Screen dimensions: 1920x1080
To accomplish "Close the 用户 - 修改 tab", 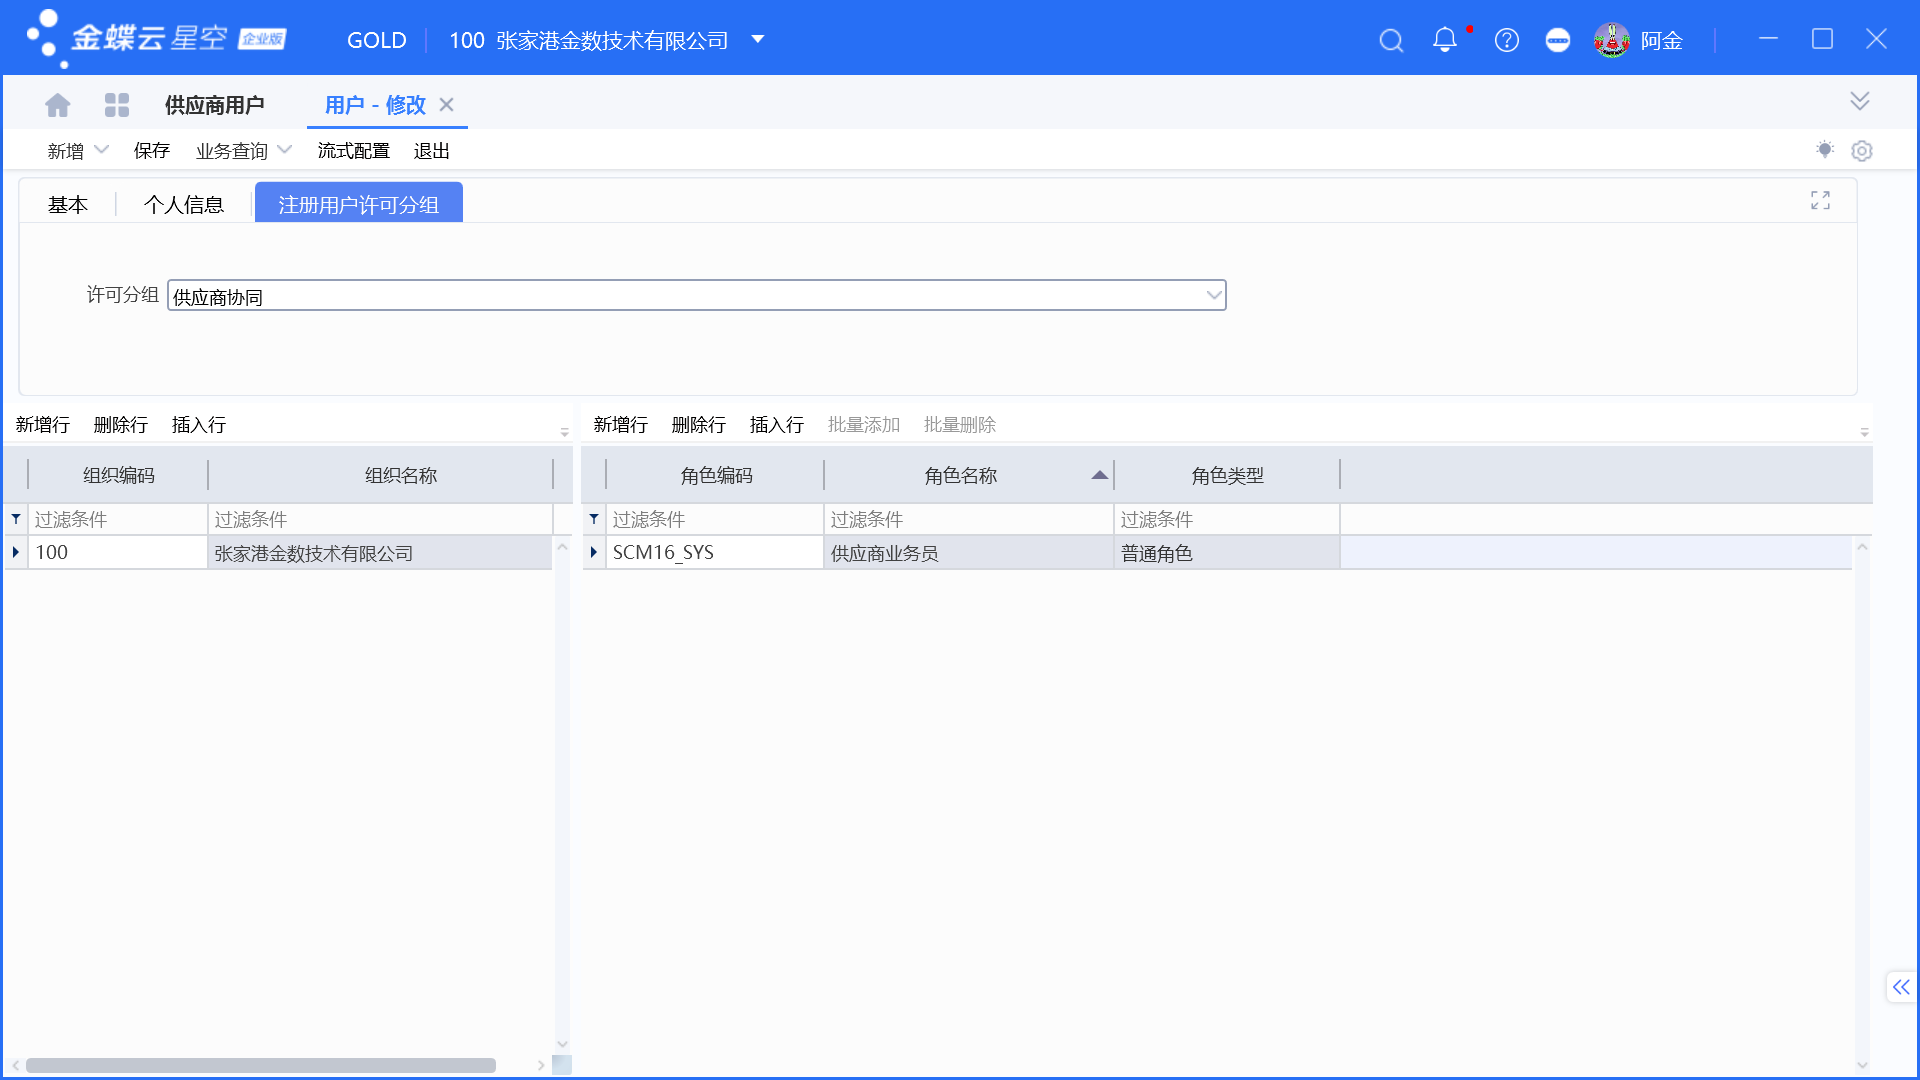I will 447,105.
